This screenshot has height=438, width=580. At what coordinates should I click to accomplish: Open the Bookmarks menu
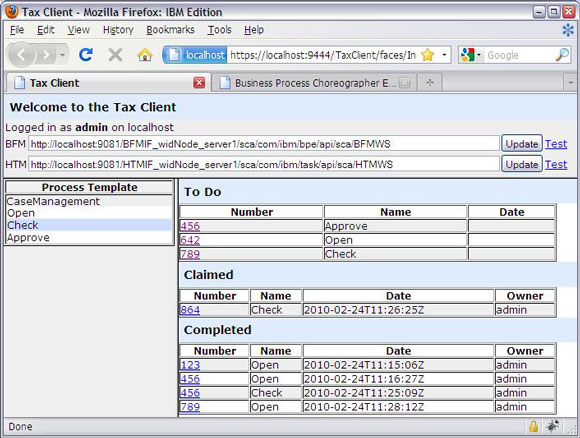coord(170,30)
